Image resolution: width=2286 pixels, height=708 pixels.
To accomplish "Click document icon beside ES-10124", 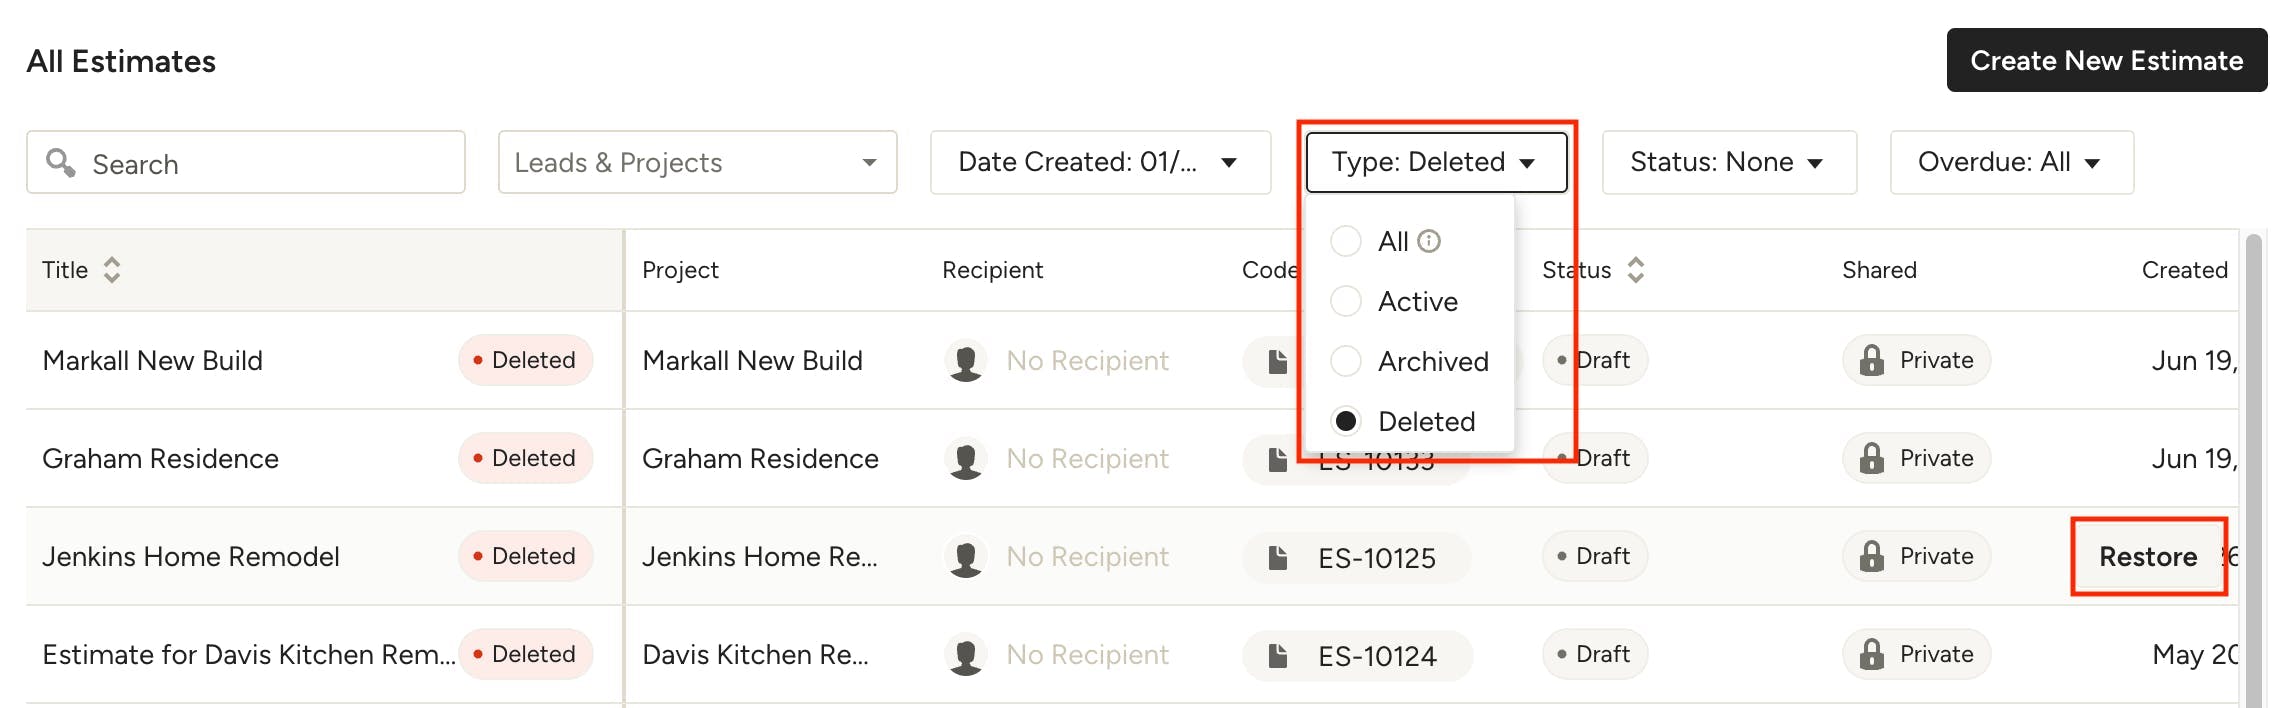I will [1278, 656].
